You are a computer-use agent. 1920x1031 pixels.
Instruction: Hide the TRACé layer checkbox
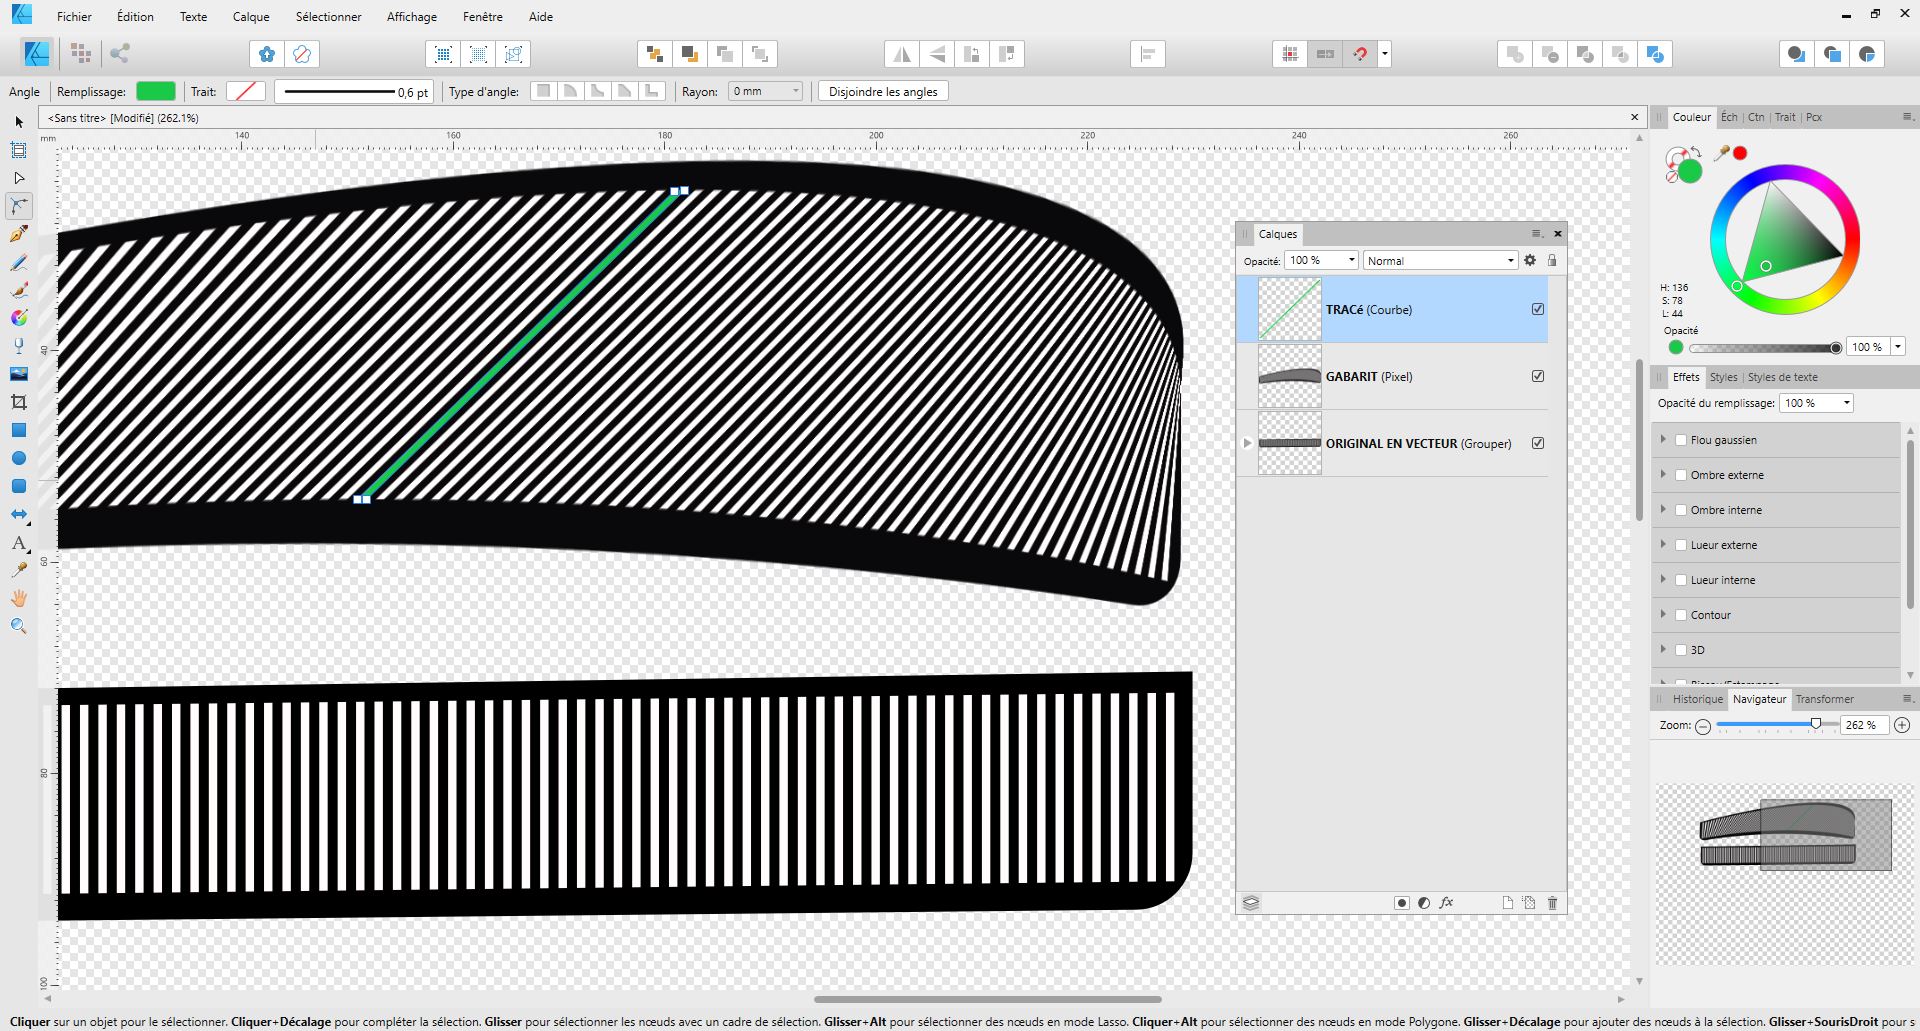(1538, 310)
